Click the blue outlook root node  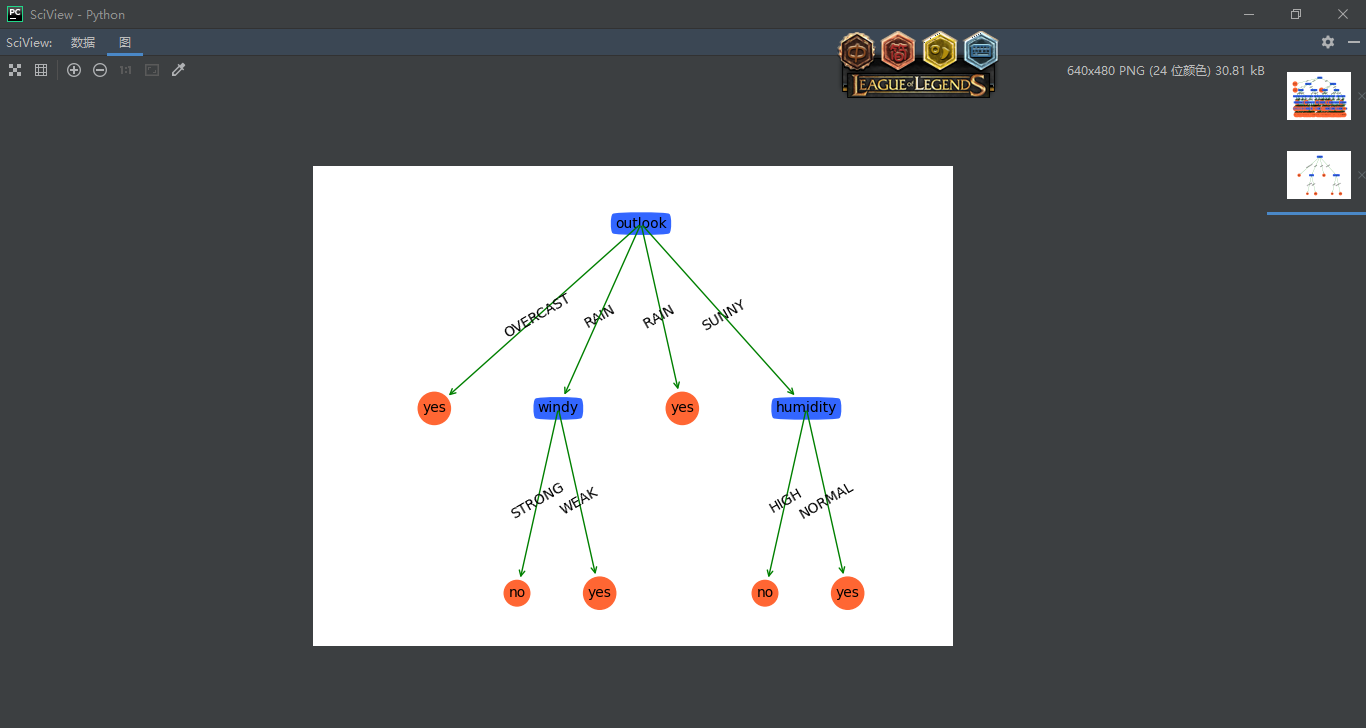641,223
